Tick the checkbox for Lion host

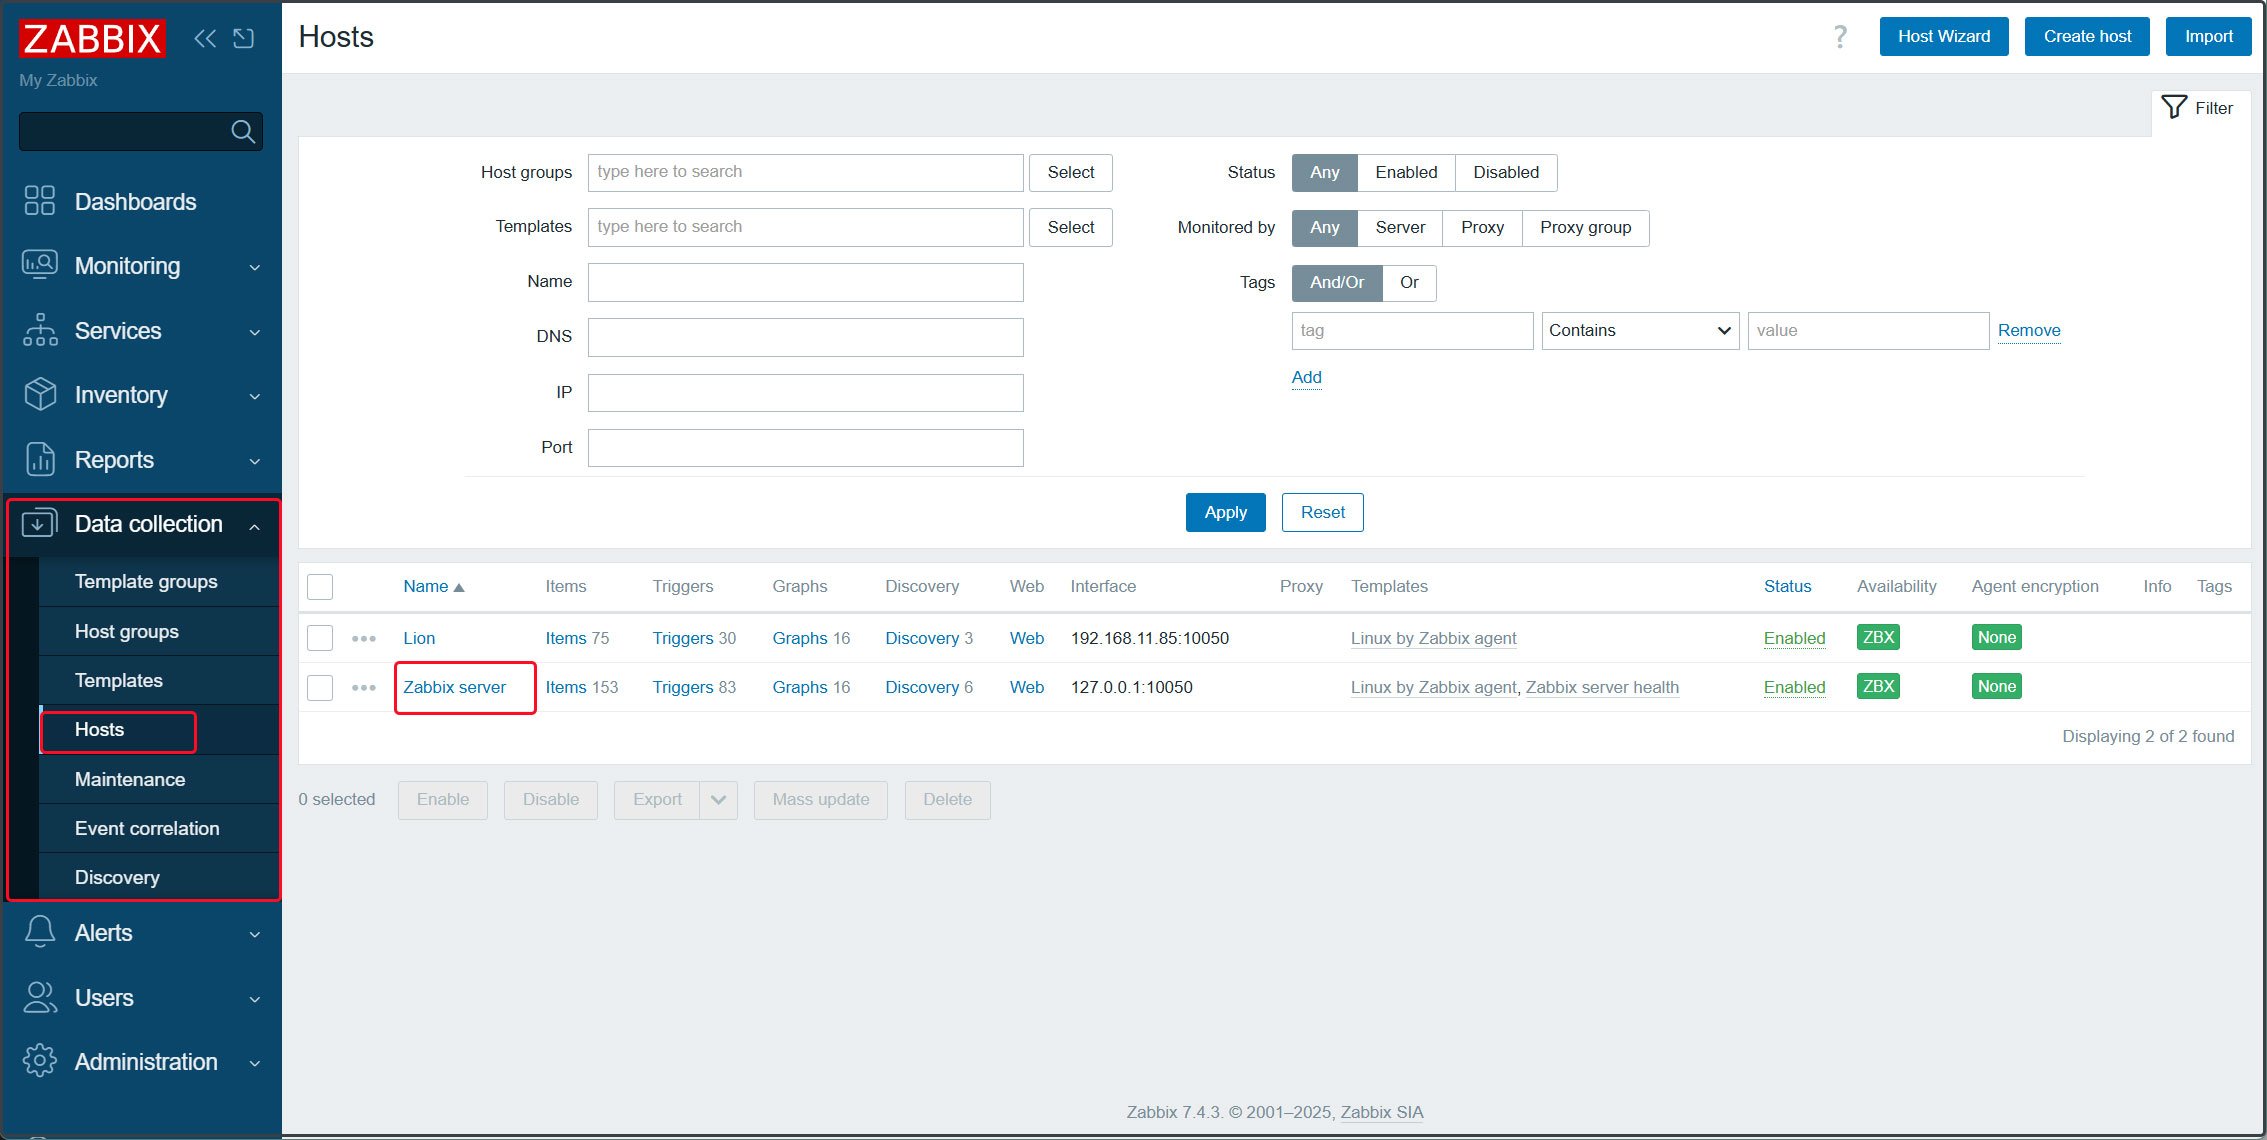(320, 638)
